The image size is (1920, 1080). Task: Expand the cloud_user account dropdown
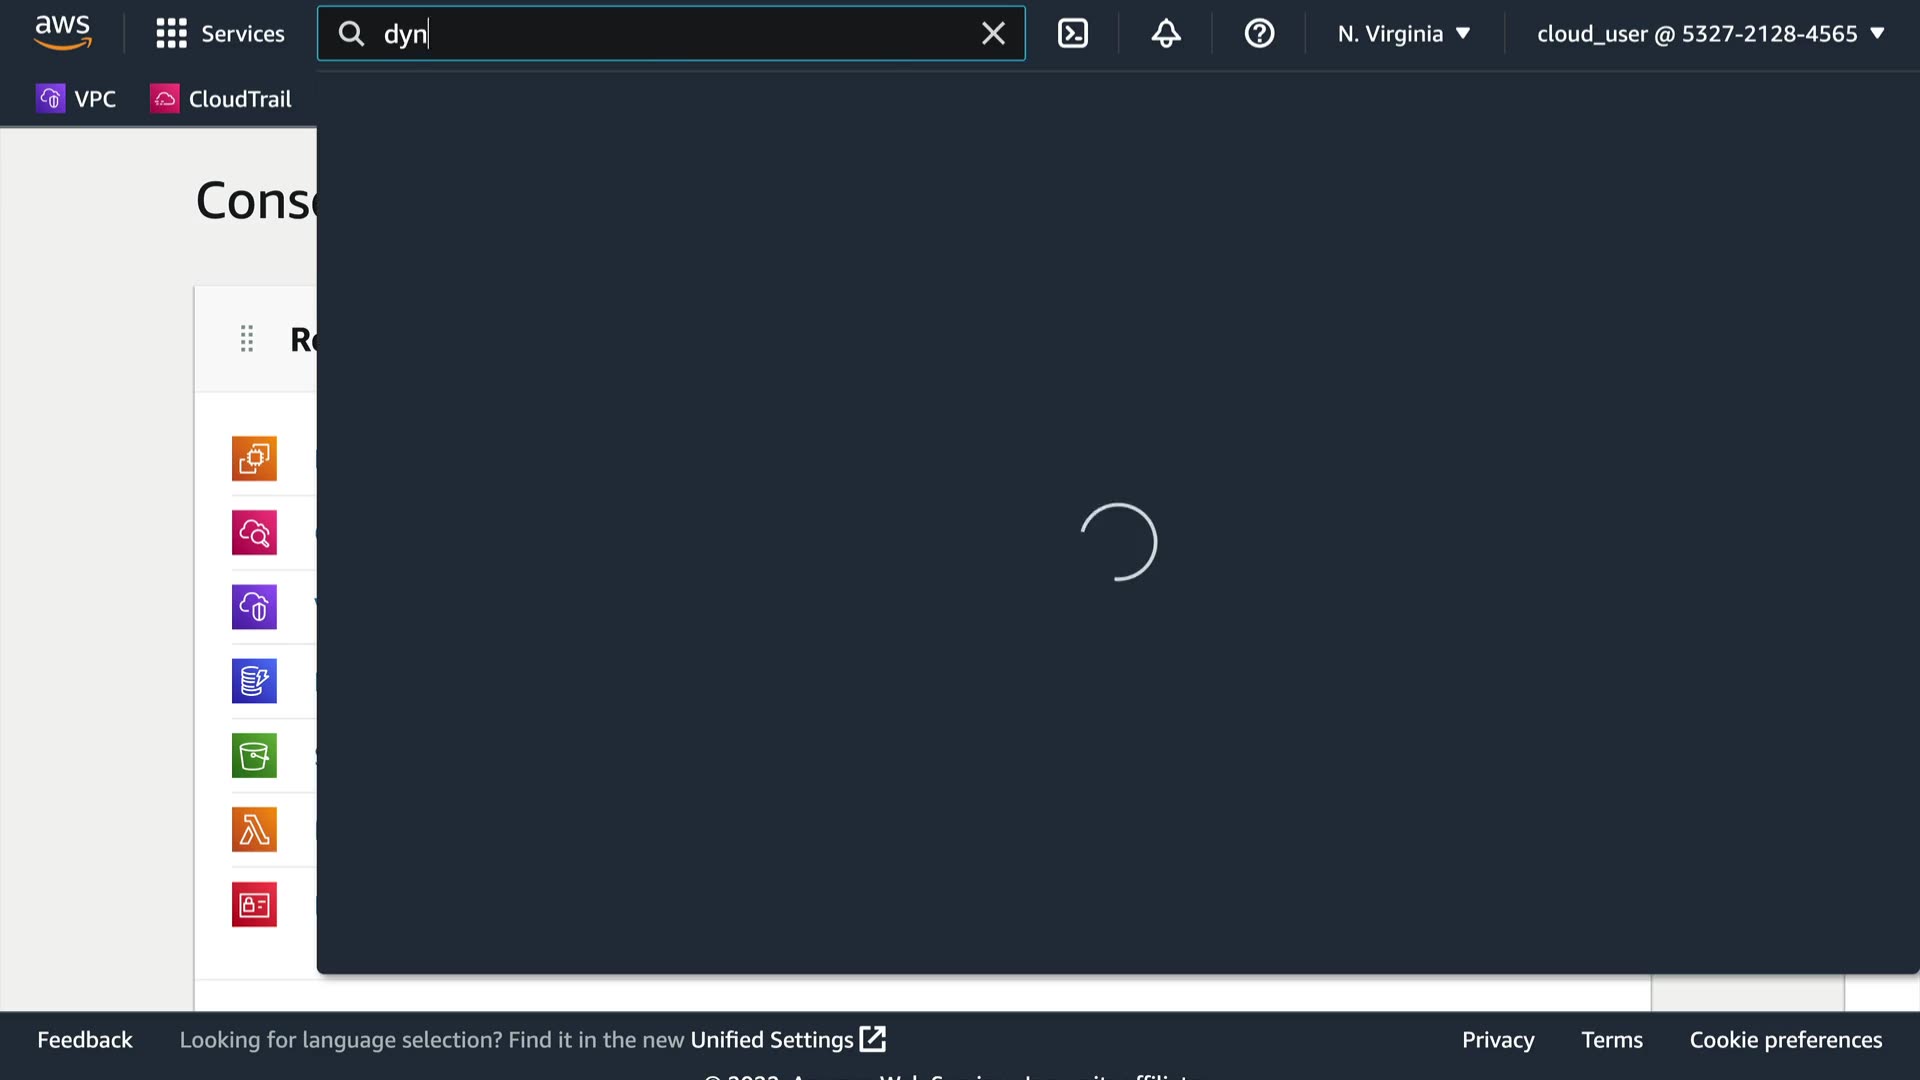click(1710, 34)
